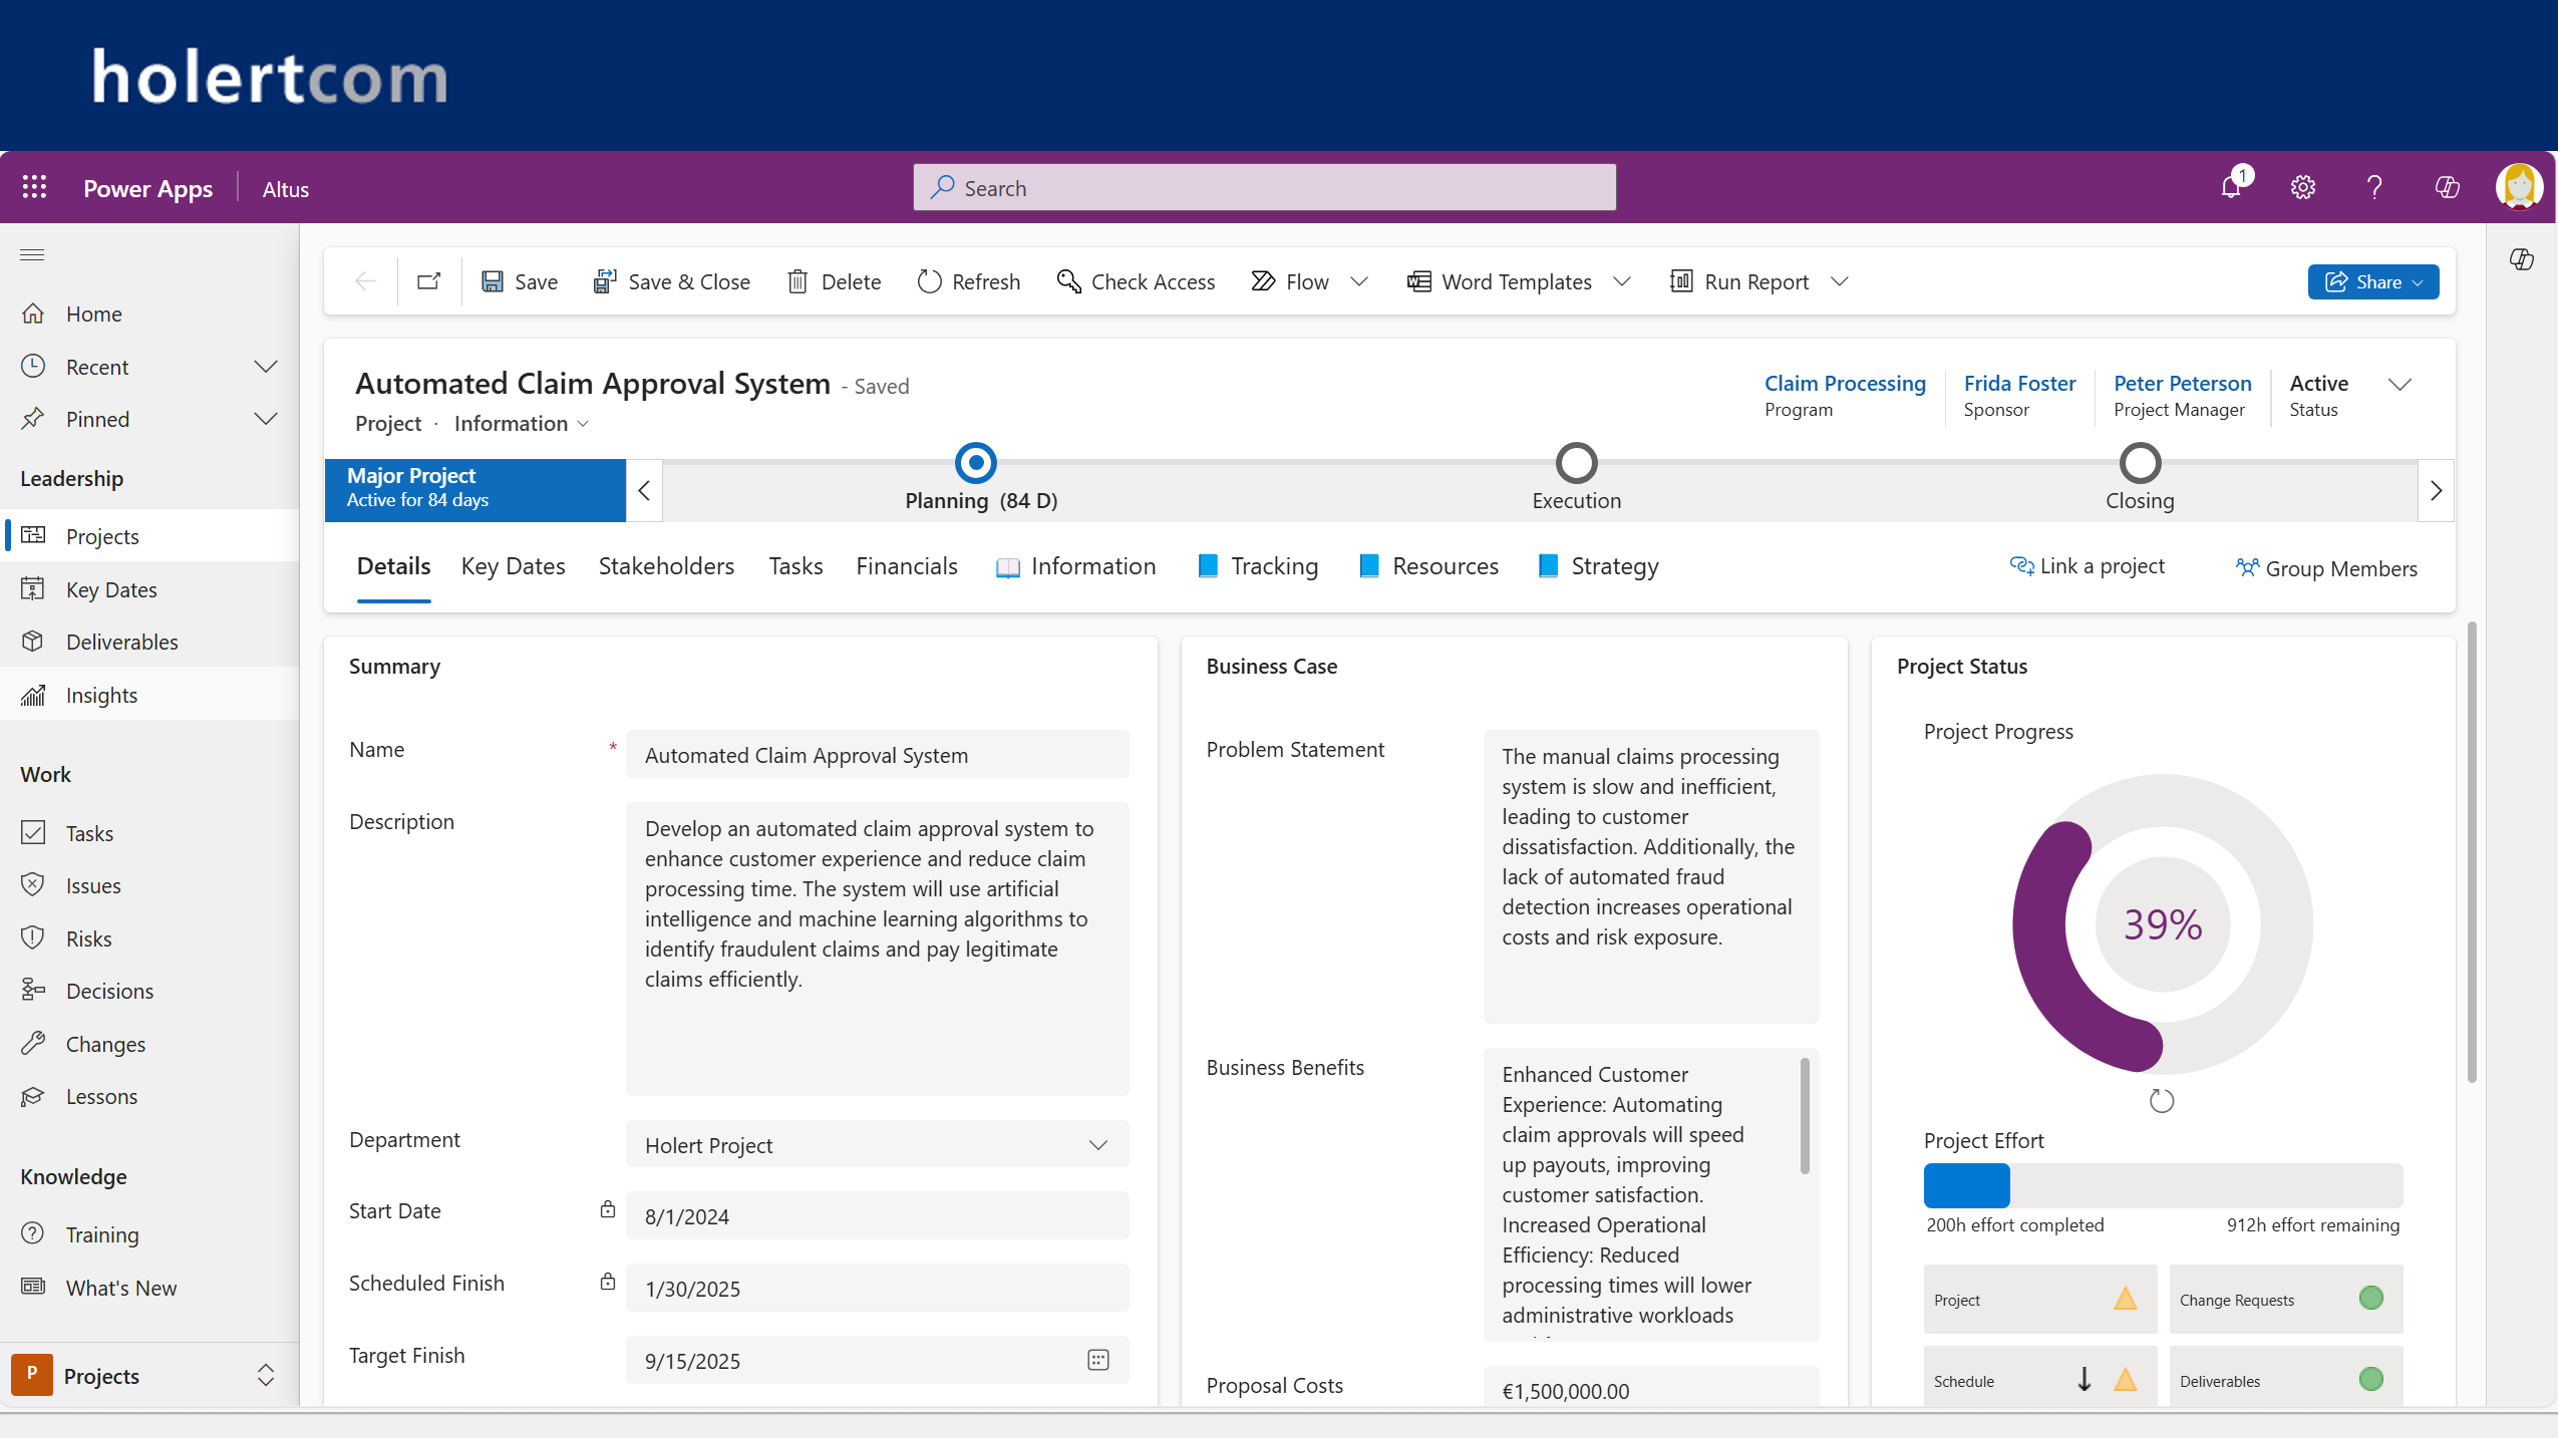Open the Department dropdown
Image resolution: width=2558 pixels, height=1438 pixels.
(877, 1145)
